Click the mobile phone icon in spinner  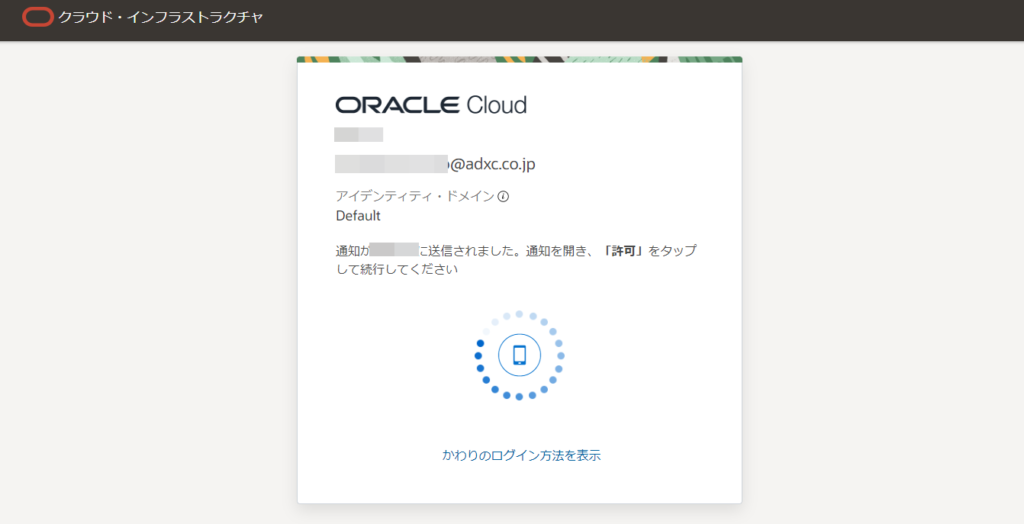(x=519, y=355)
